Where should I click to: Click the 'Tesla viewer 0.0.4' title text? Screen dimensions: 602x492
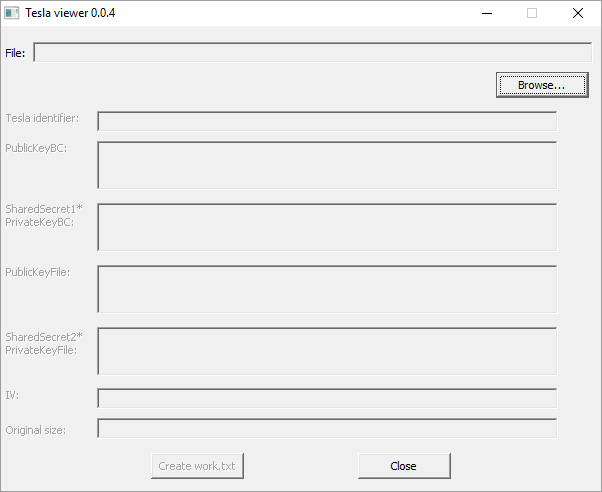[70, 13]
